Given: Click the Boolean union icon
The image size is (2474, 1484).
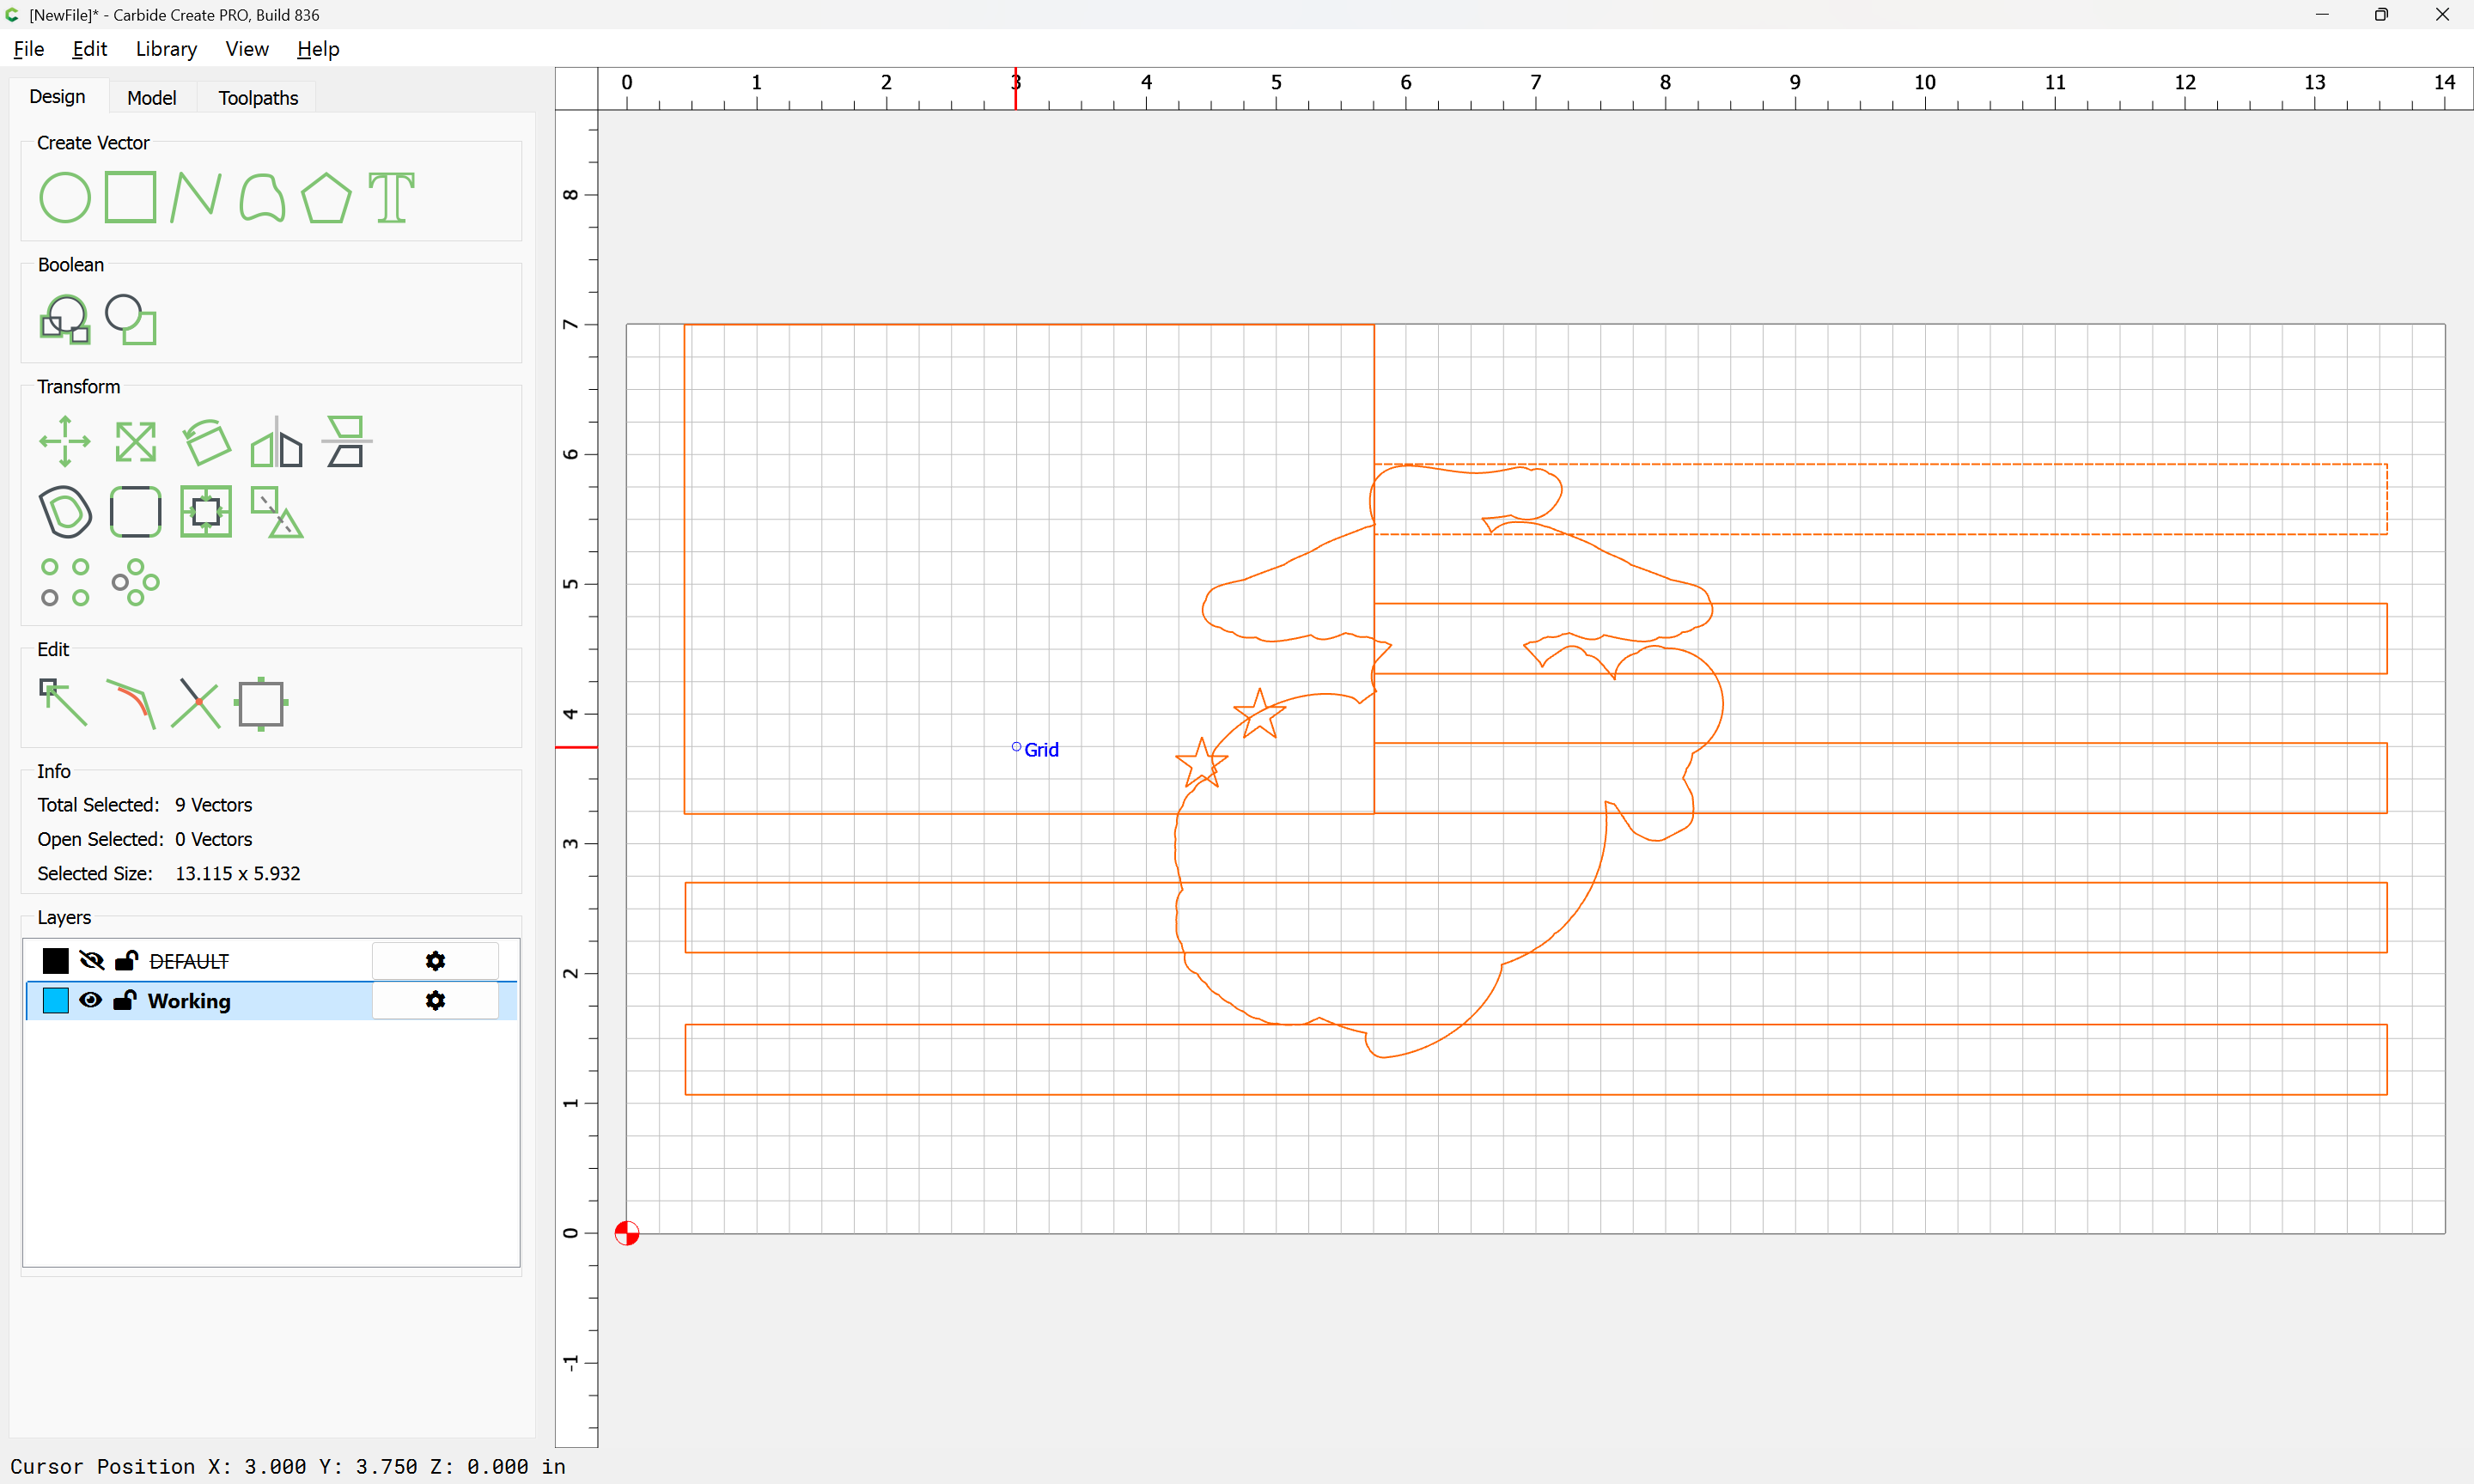Looking at the screenshot, I should pos(64,320).
